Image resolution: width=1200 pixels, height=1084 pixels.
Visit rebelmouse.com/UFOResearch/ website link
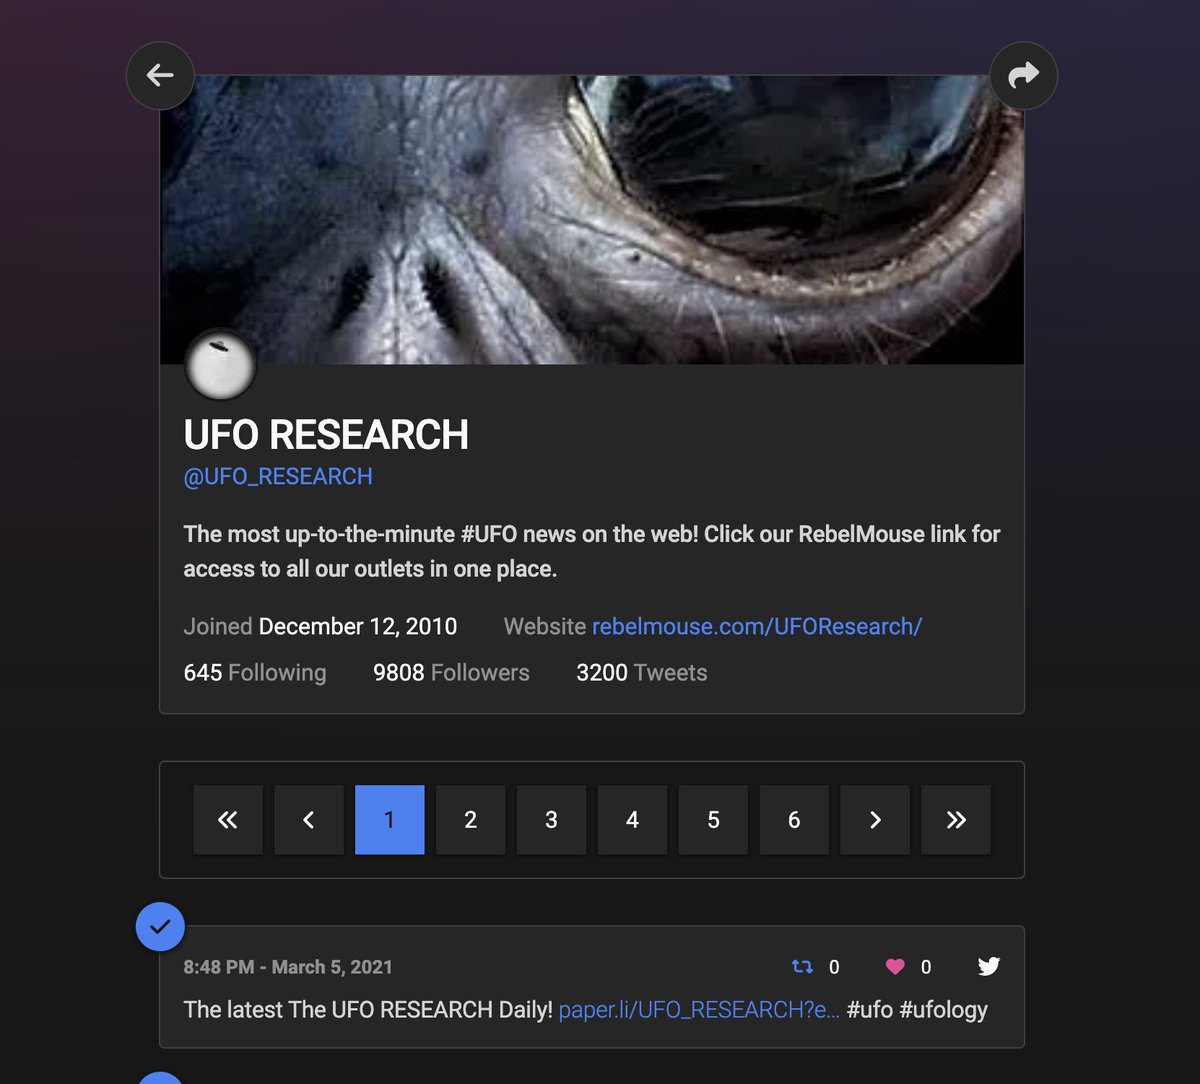757,627
